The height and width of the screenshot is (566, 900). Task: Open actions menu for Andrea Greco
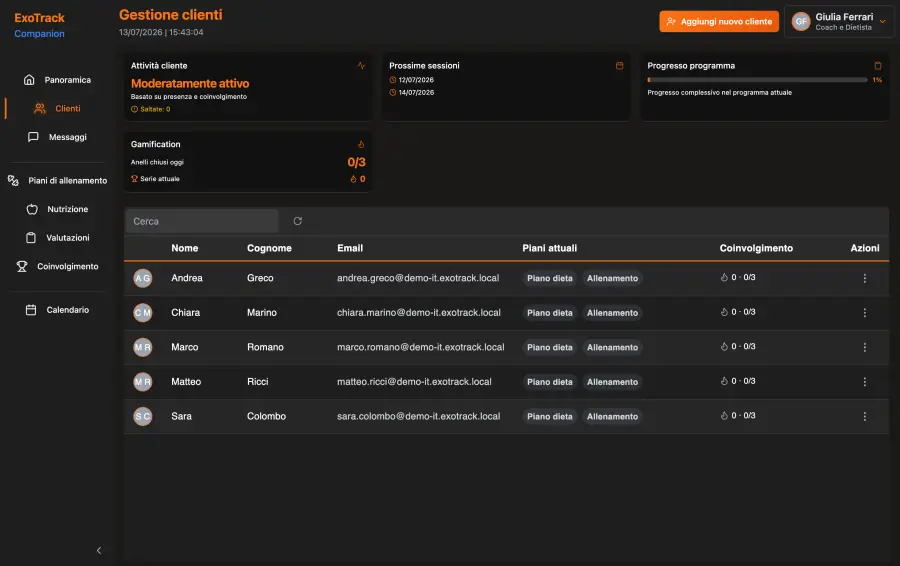click(x=864, y=278)
